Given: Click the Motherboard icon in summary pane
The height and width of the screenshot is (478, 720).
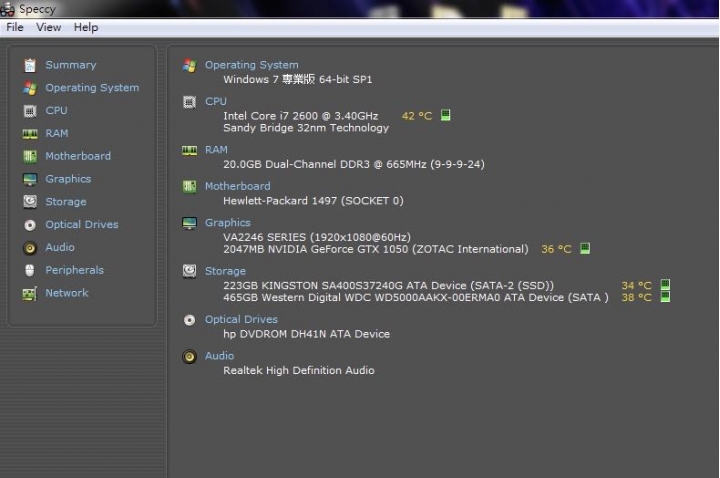Looking at the screenshot, I should (x=189, y=186).
